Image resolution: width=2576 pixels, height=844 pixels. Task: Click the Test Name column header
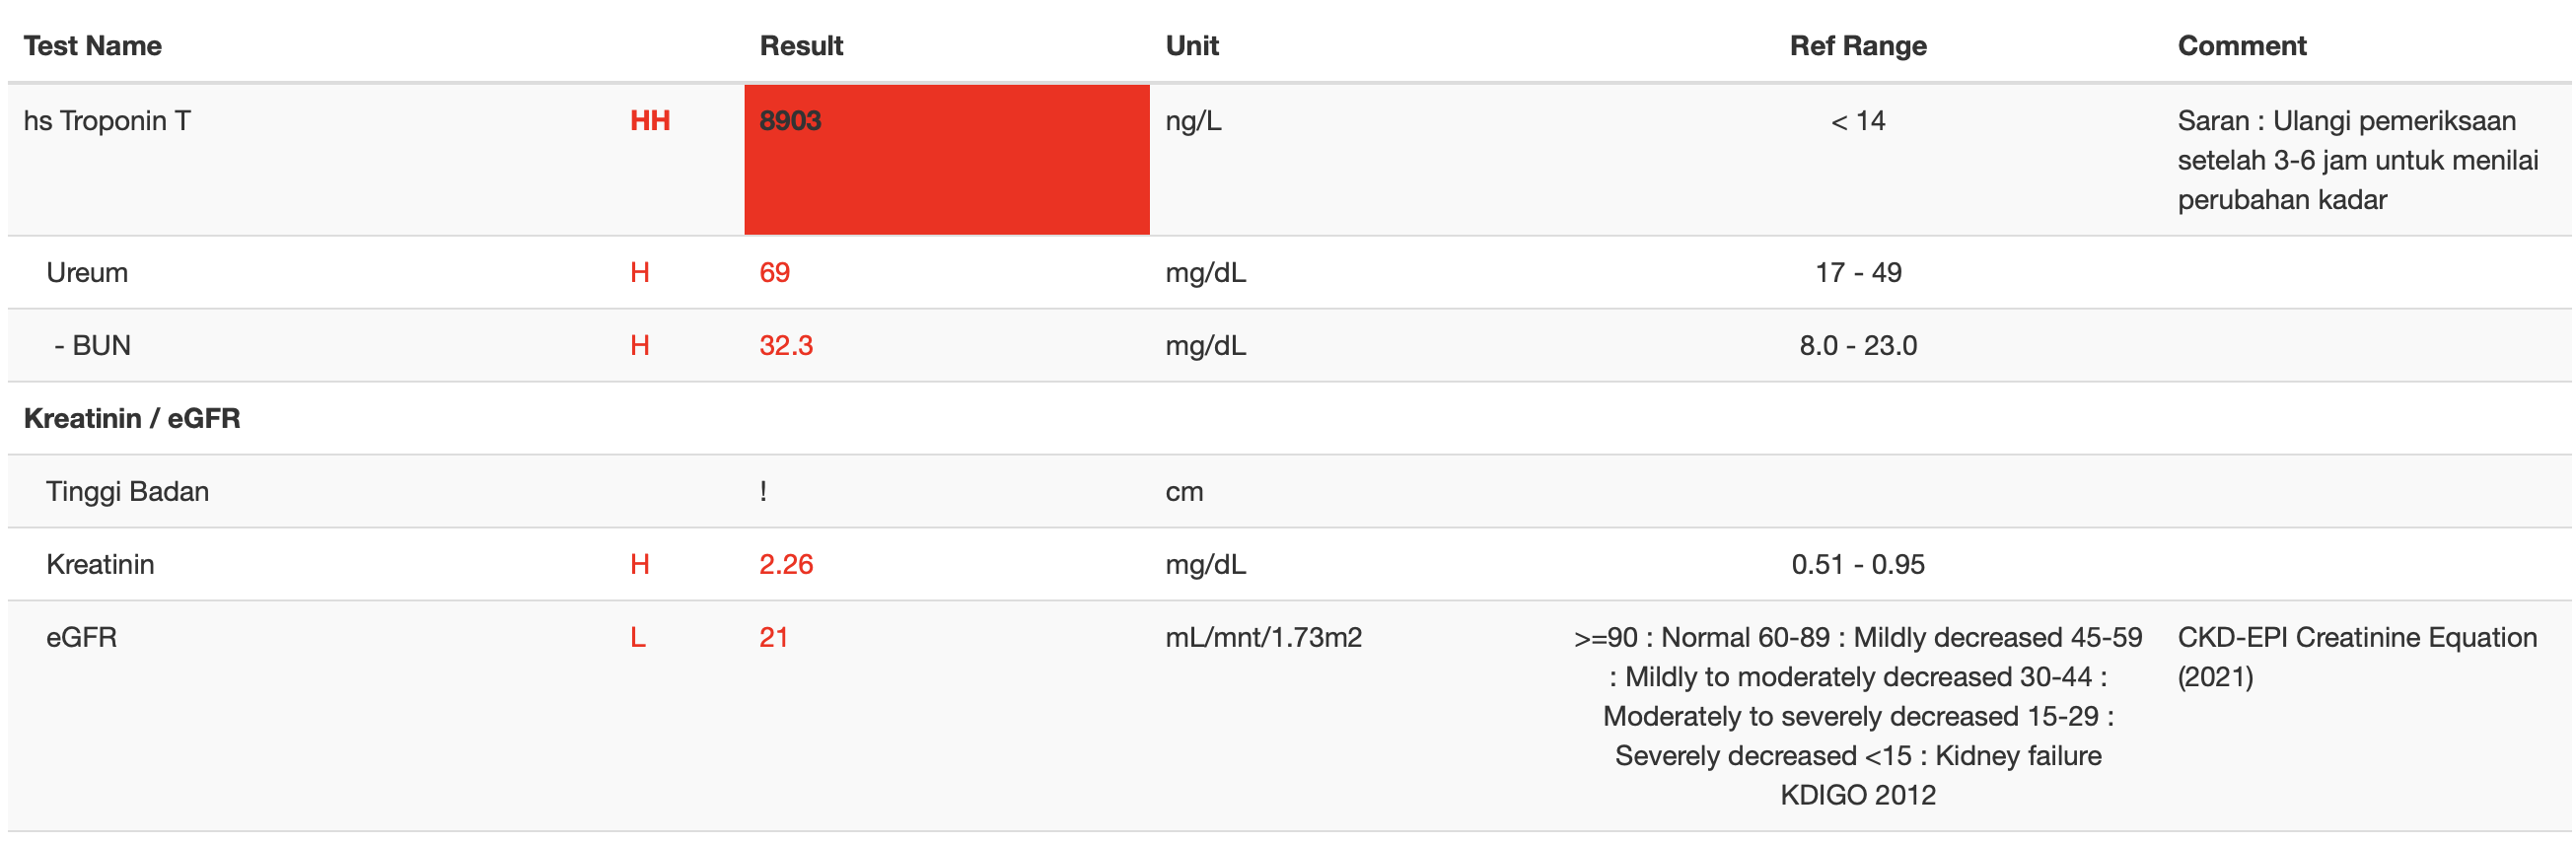[x=92, y=46]
